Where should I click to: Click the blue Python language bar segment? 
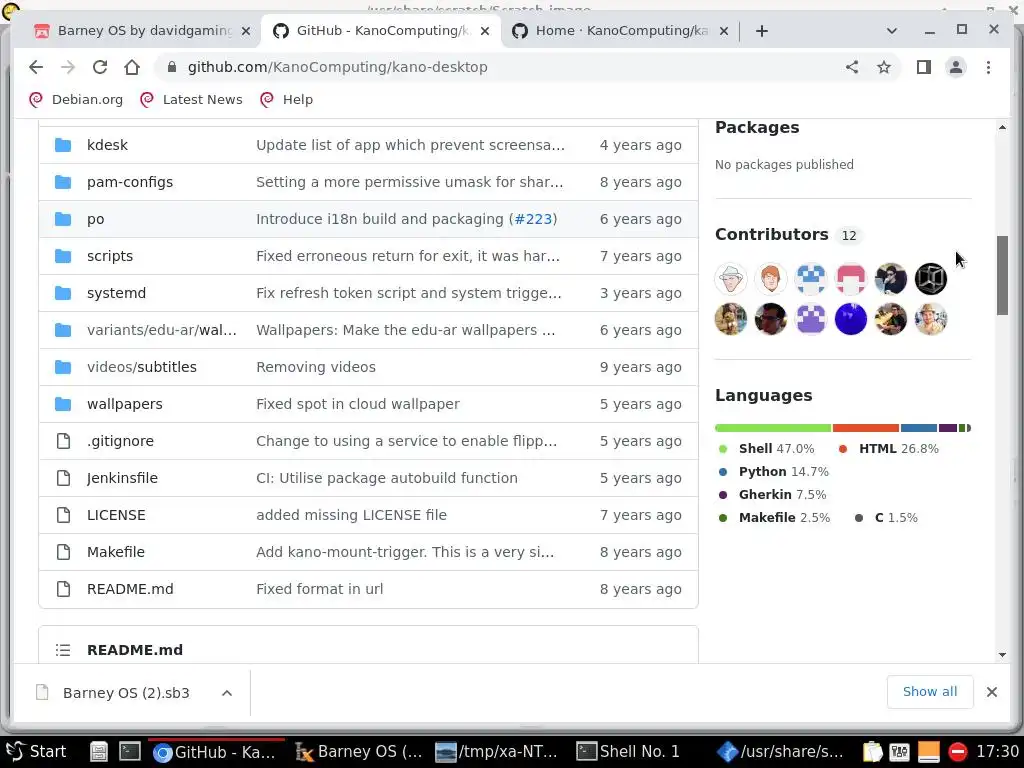click(919, 428)
